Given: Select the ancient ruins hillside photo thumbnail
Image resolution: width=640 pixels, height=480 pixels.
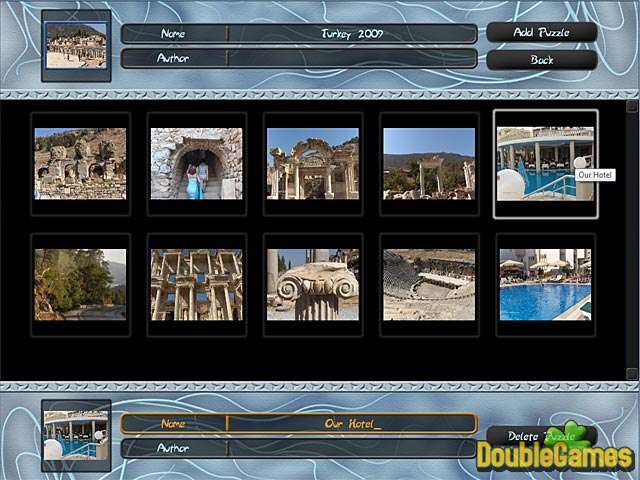Looking at the screenshot, I should (x=80, y=163).
